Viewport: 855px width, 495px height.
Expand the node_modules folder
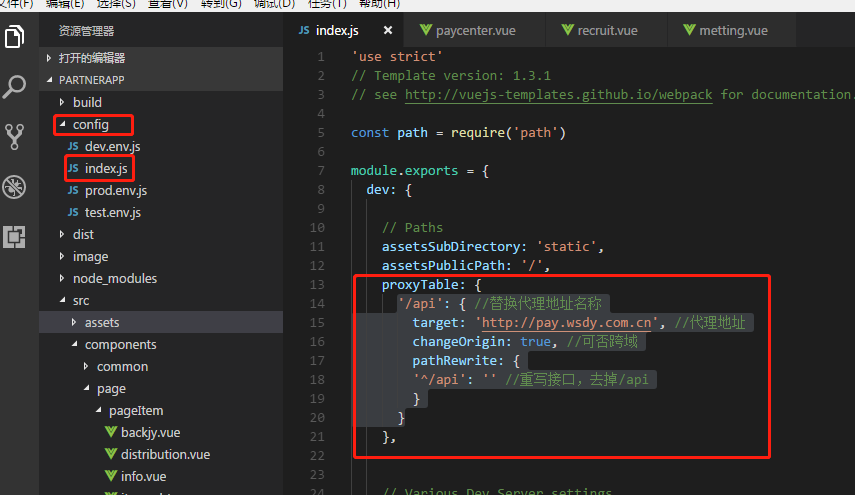pyautogui.click(x=162, y=279)
